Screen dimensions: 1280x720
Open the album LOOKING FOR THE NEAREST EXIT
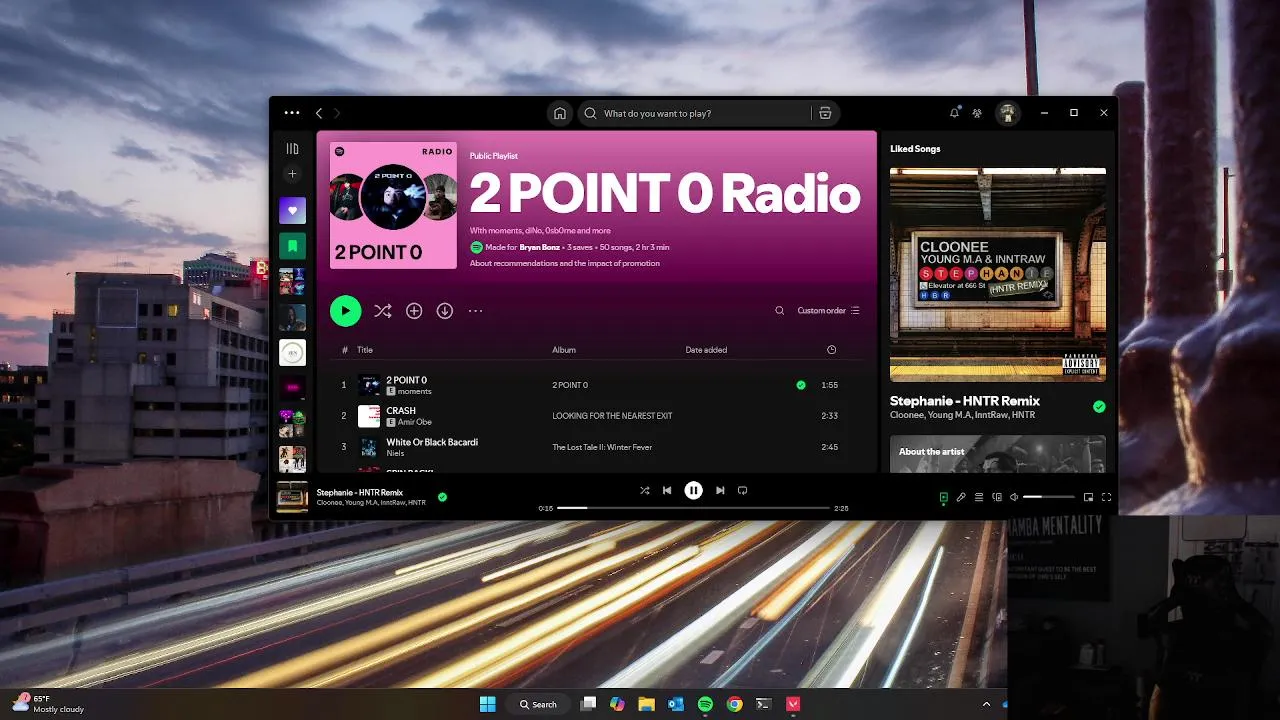(612, 416)
